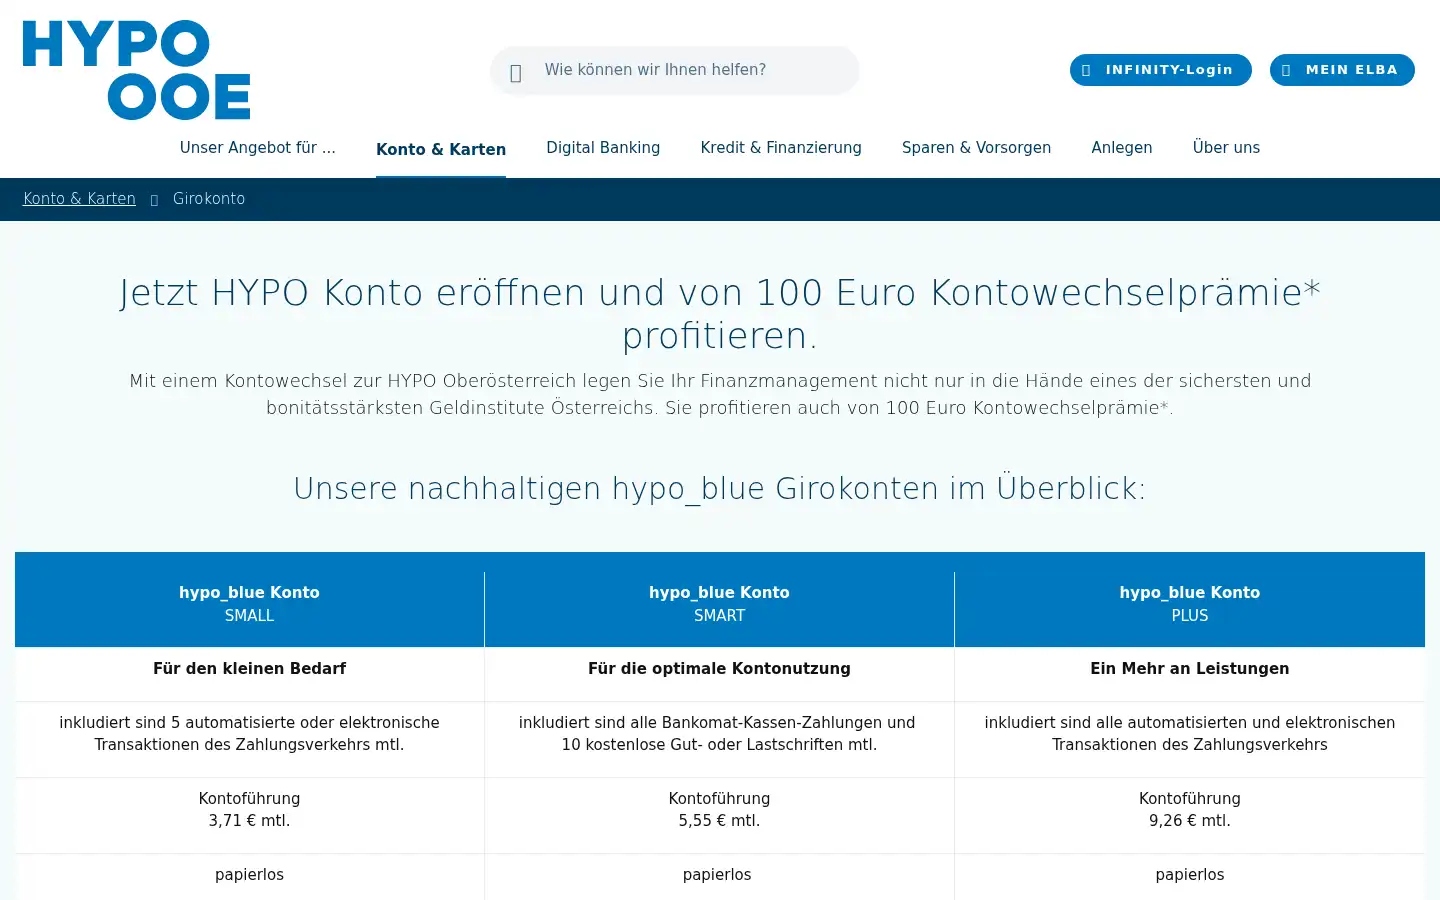Open the 'Kredit & Finanzierung' menu

pos(781,148)
